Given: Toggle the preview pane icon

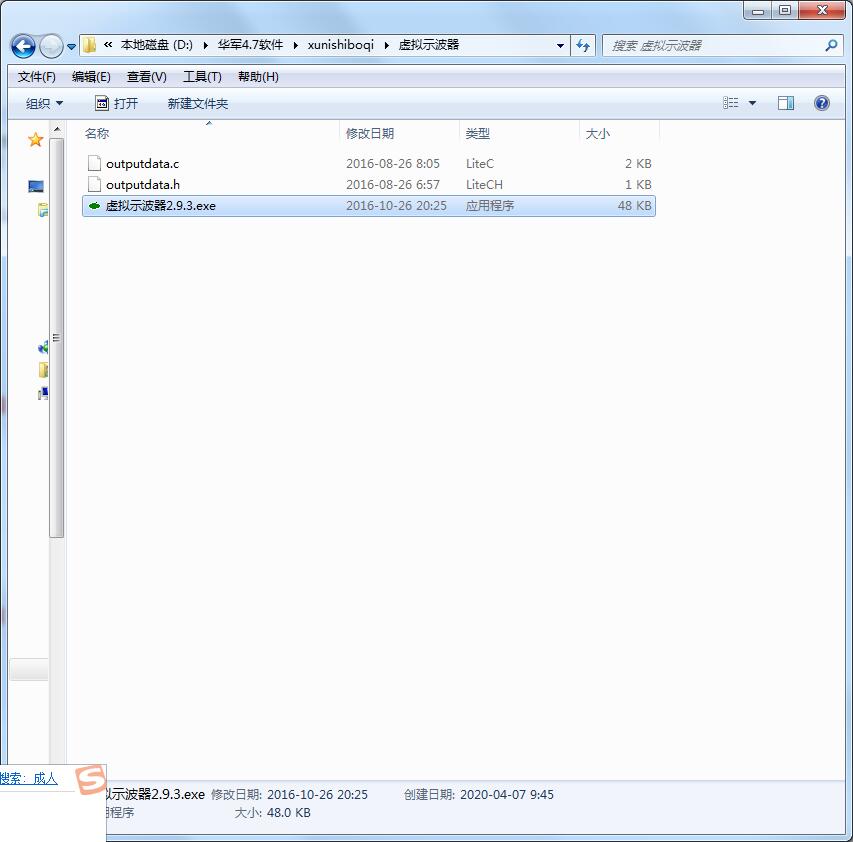Looking at the screenshot, I should tap(785, 103).
